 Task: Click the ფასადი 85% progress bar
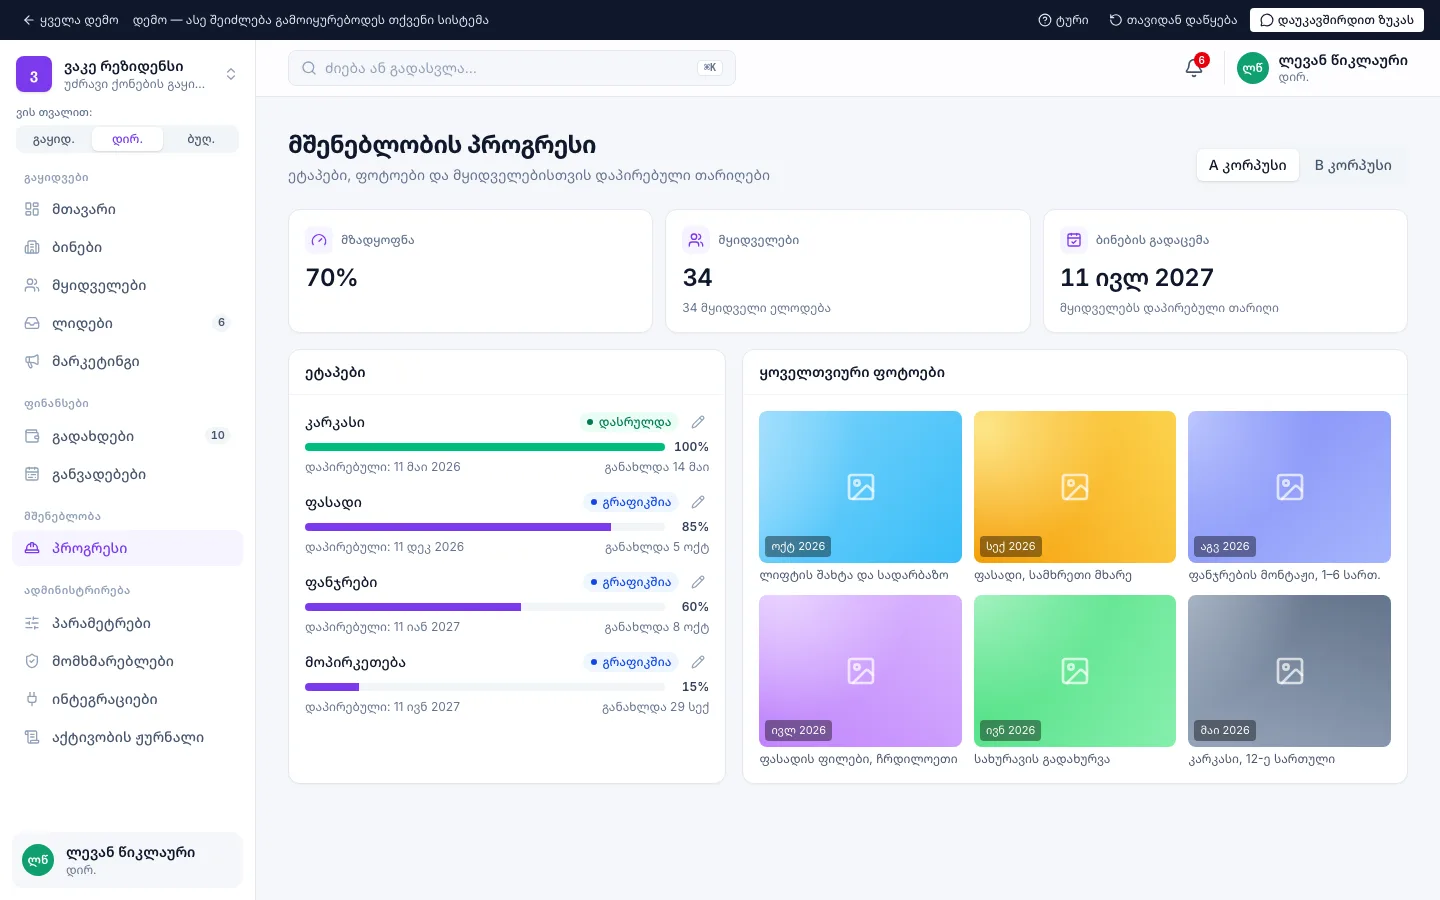[485, 527]
